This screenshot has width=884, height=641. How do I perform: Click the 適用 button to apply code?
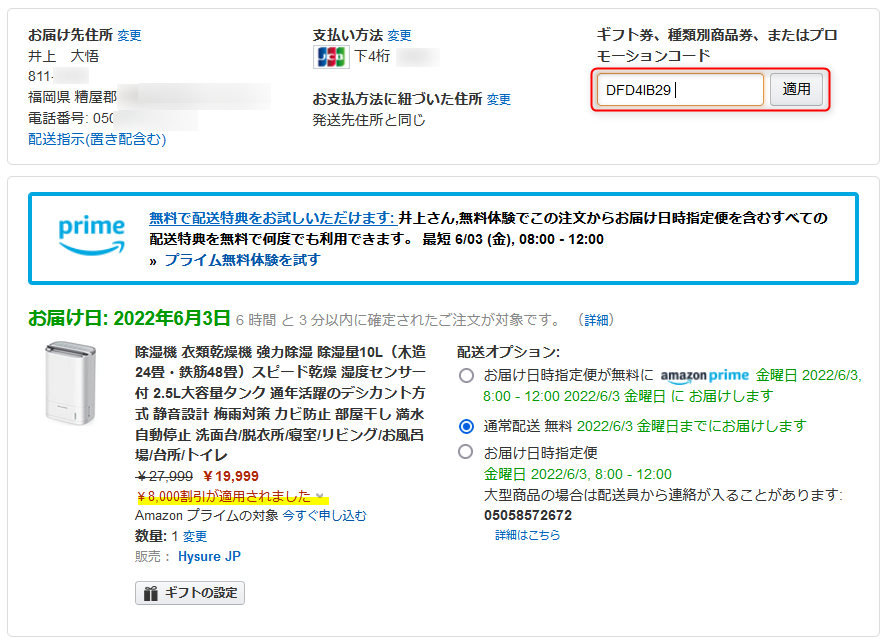click(x=796, y=89)
